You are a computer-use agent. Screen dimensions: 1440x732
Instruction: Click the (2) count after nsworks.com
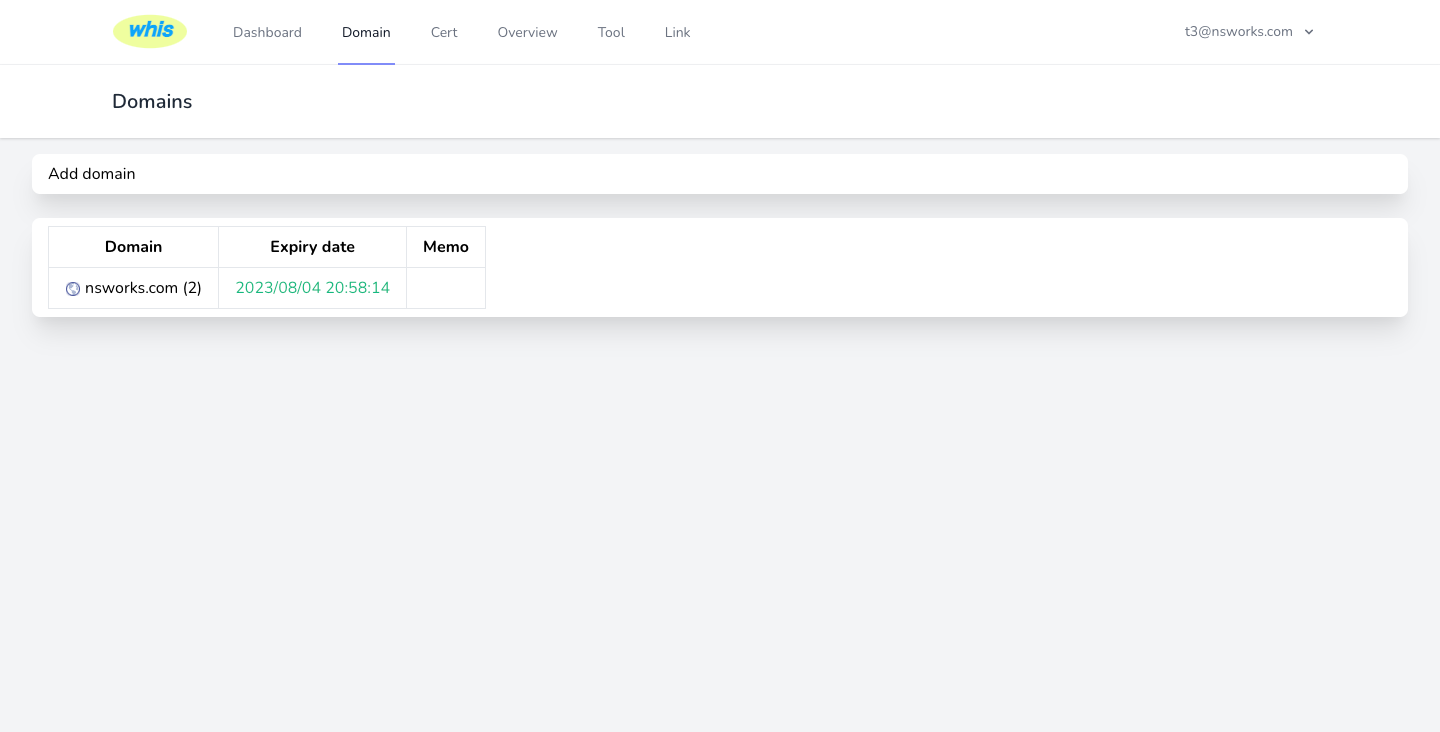(192, 288)
